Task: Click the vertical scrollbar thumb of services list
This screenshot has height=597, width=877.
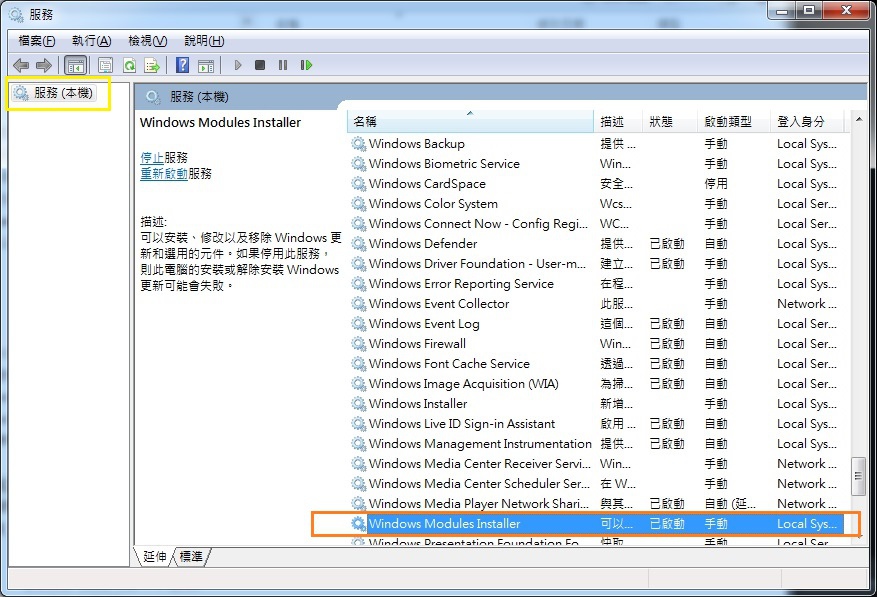Action: (x=859, y=476)
